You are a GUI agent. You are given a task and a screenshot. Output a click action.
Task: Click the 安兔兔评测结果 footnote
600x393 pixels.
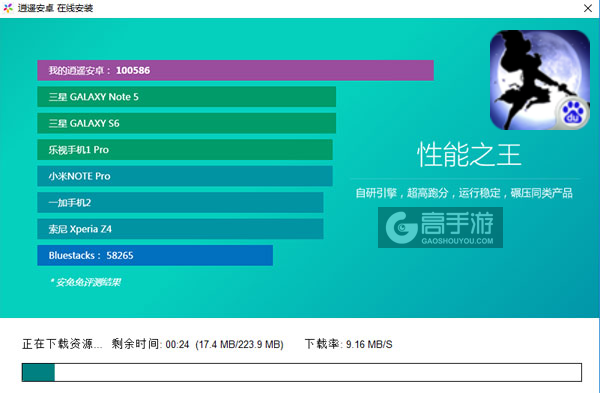pyautogui.click(x=85, y=282)
